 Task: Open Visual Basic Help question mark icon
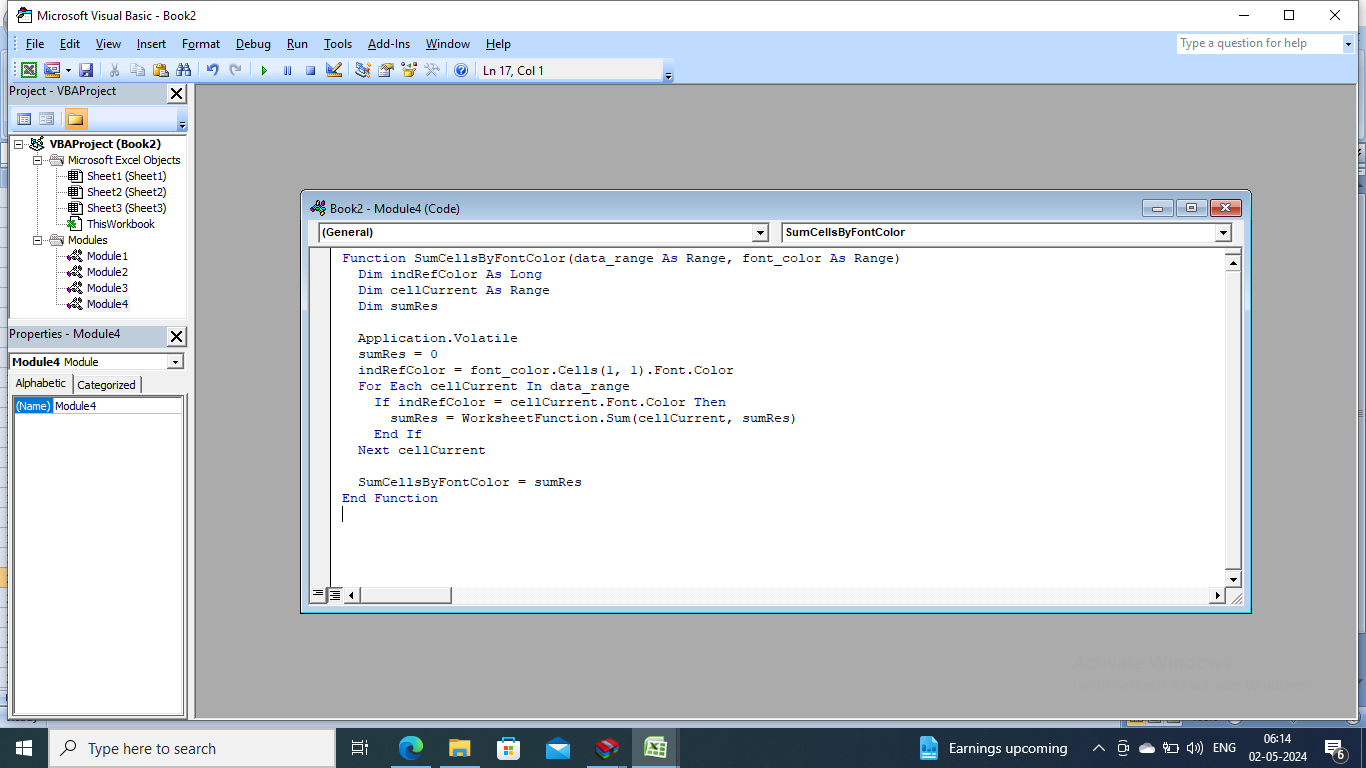tap(460, 70)
